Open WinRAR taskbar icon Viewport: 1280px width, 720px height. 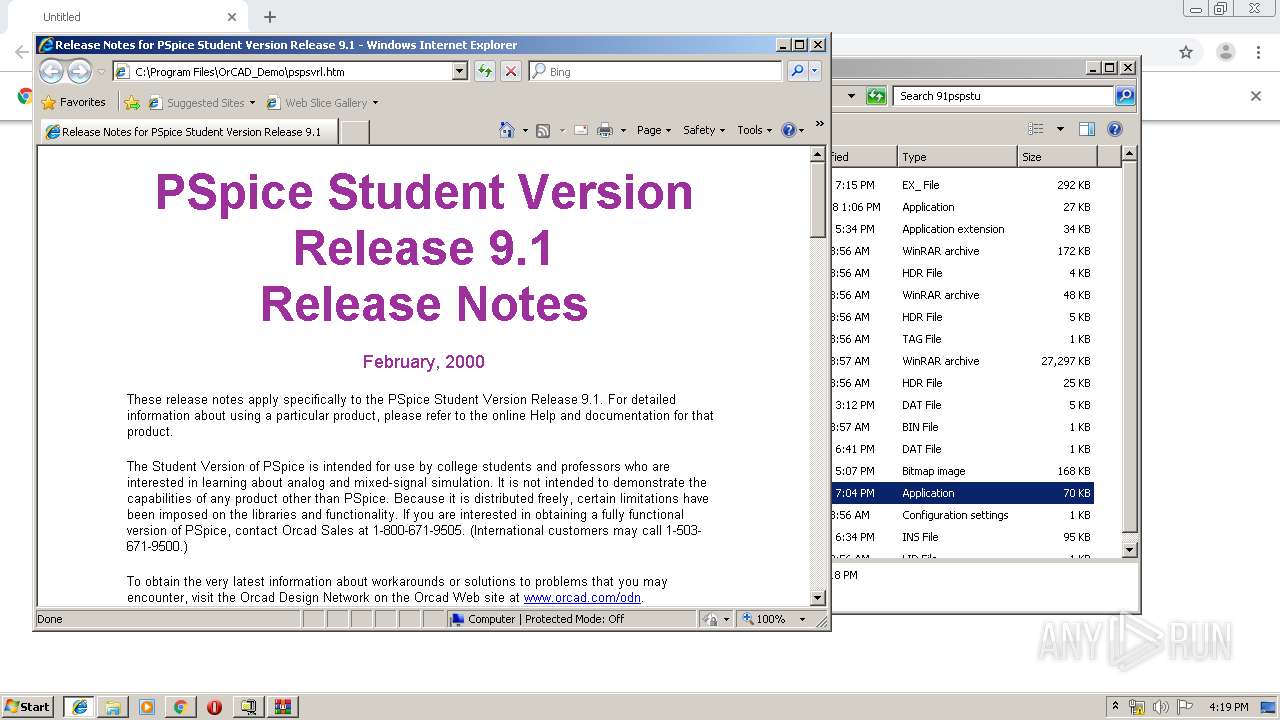coord(282,707)
